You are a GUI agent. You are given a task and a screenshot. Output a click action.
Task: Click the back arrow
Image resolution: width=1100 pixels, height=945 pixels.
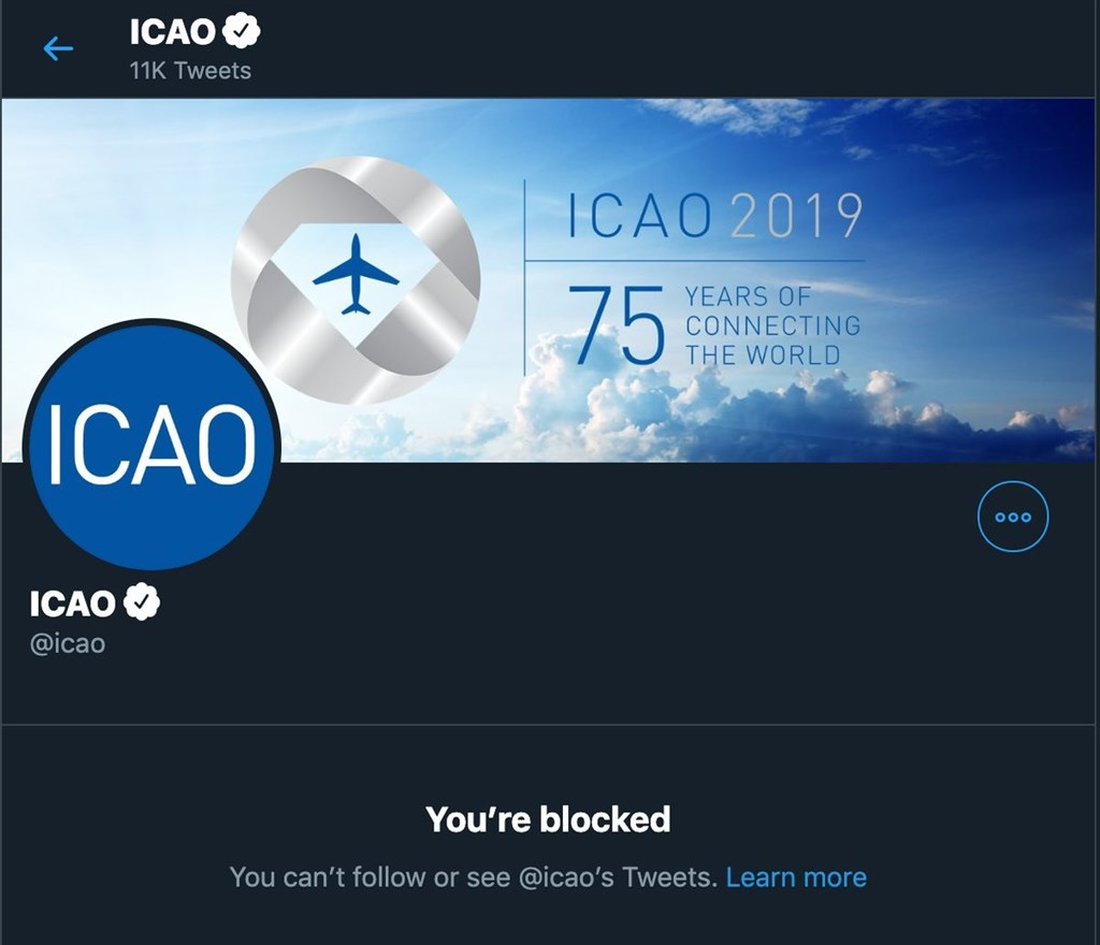(58, 48)
